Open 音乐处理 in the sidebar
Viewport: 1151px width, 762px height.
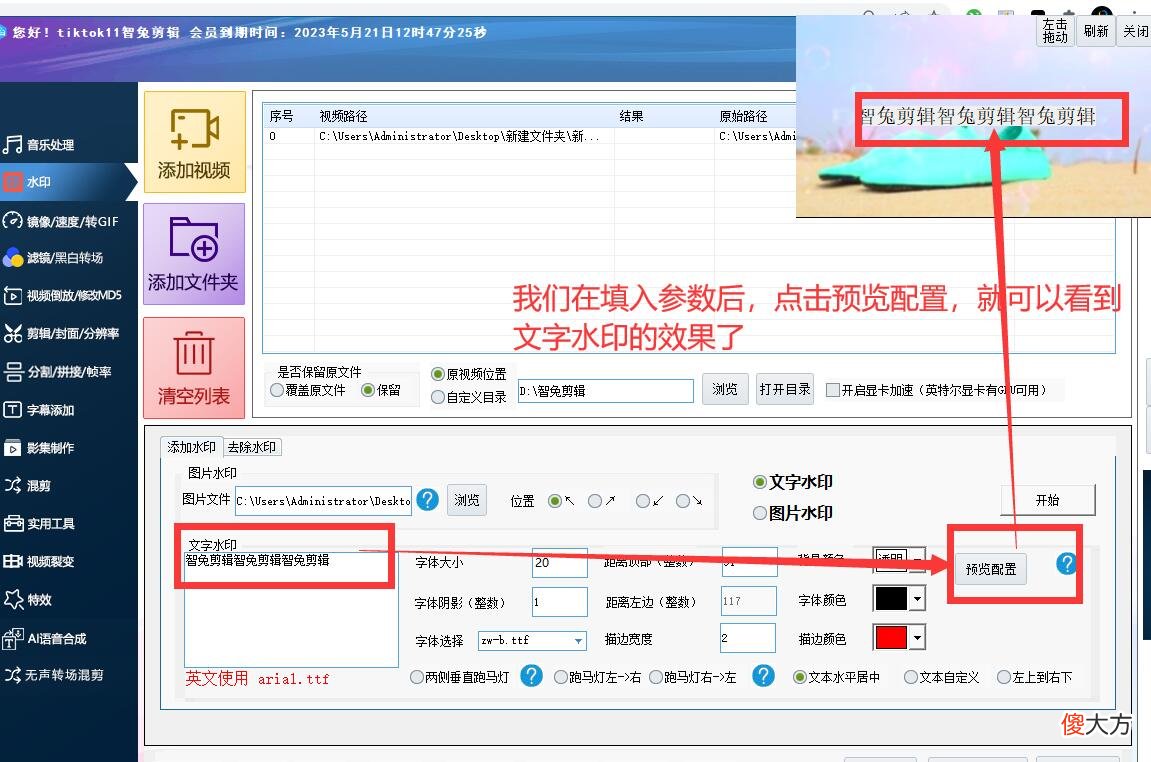pos(38,145)
